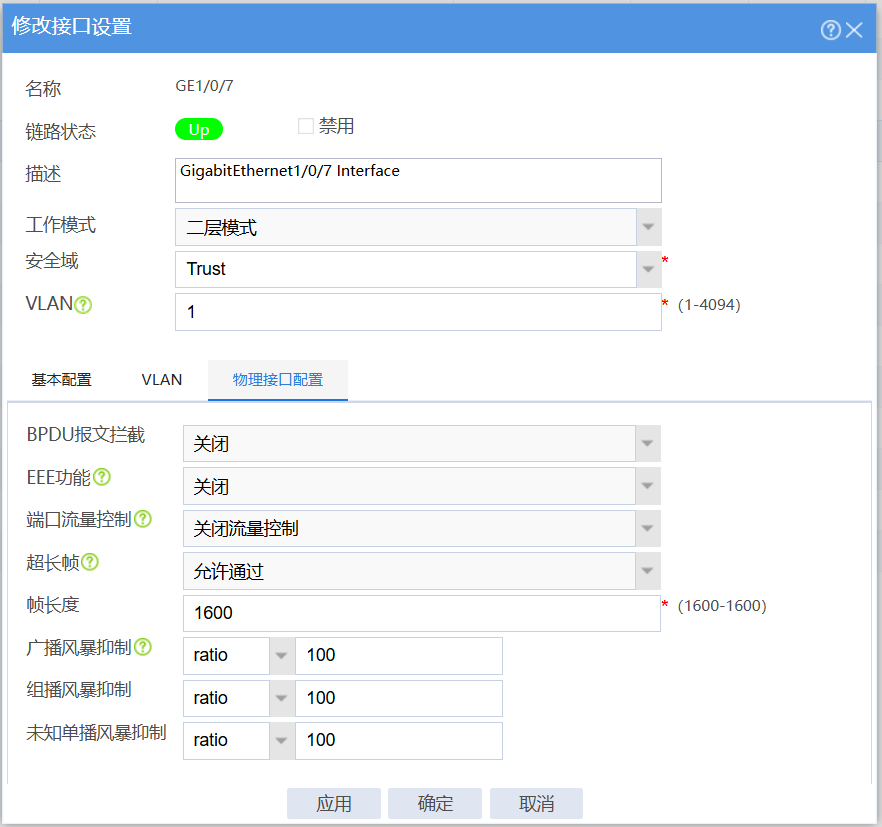The width and height of the screenshot is (882, 827).
Task: Click 组播风暴抑制 value field 100
Action: coord(399,698)
